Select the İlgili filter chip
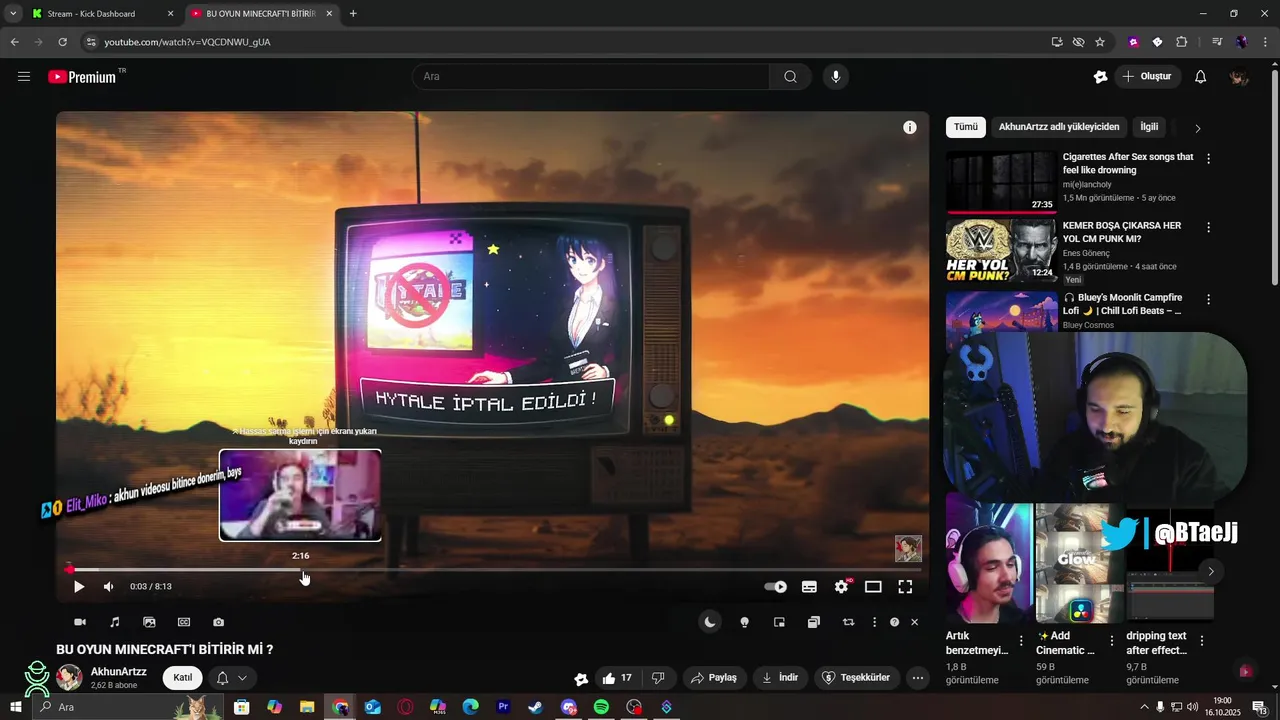The width and height of the screenshot is (1280, 720). pos(1149,127)
